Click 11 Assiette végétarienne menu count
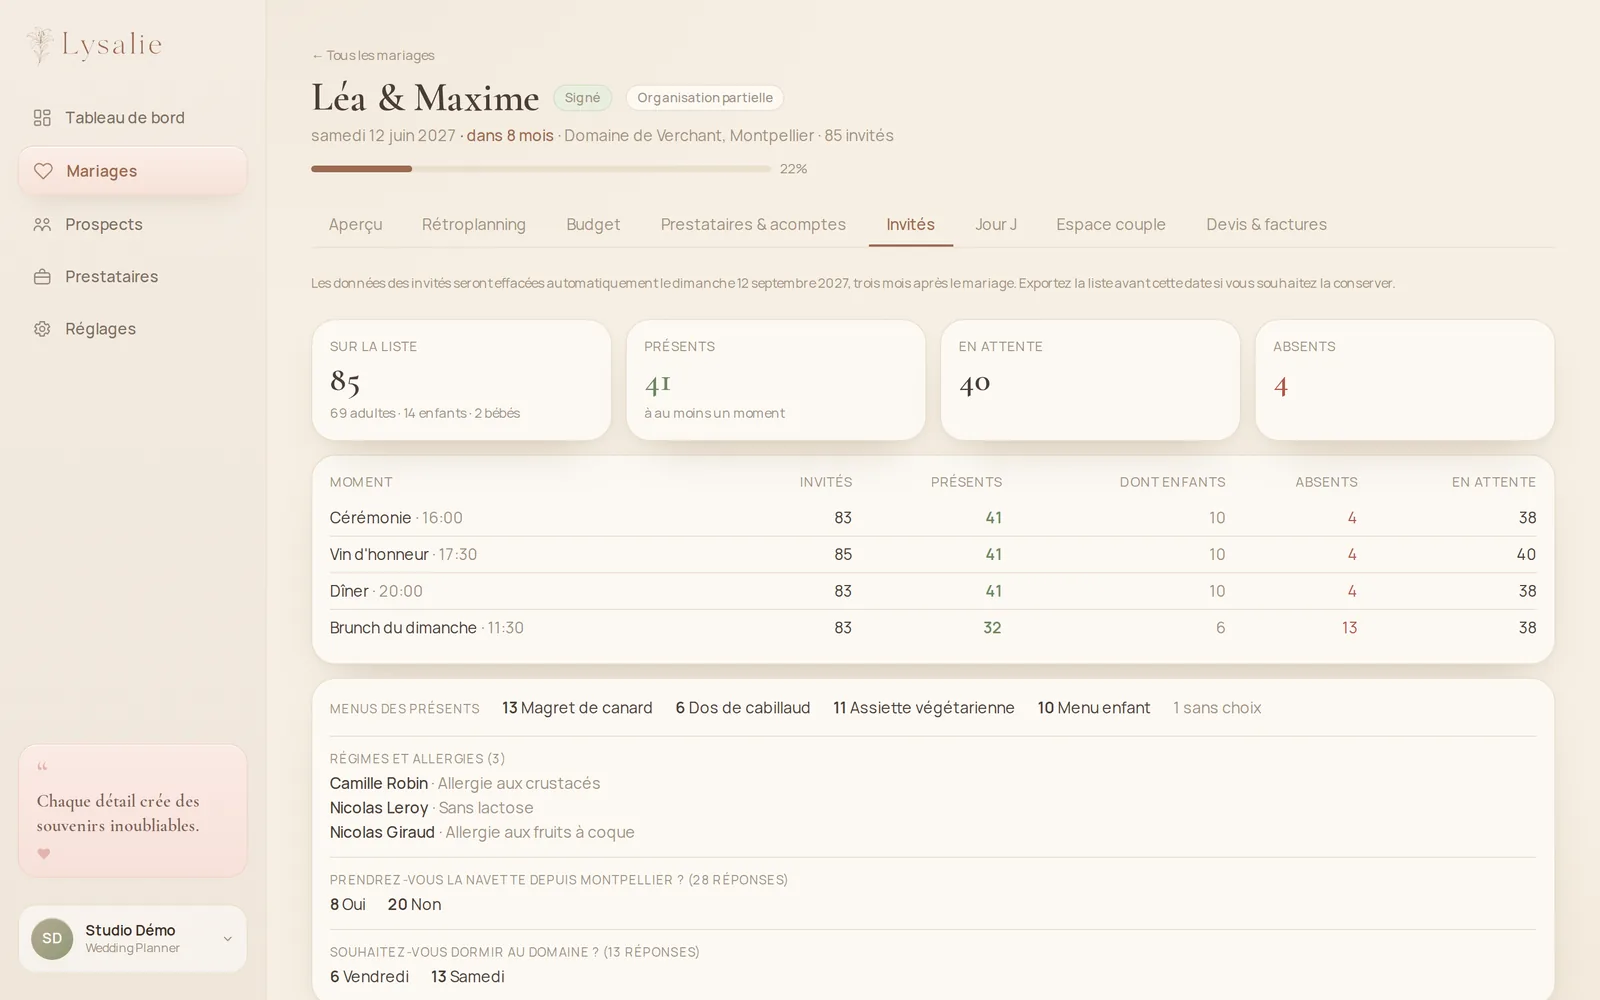Viewport: 1600px width, 1000px height. (924, 708)
